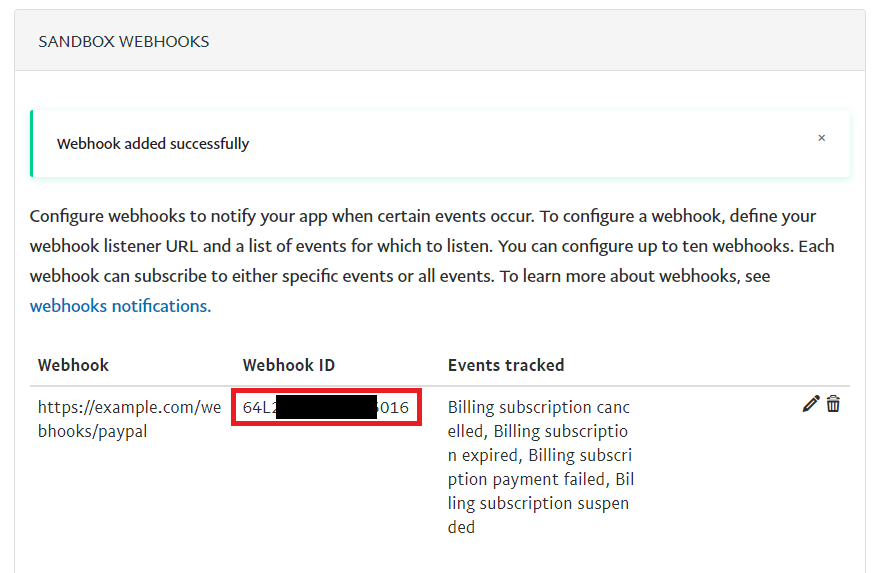Viewport: 887px width, 573px height.
Task: Click the SANDBOX WEBHOOKS section heading
Action: pos(124,41)
